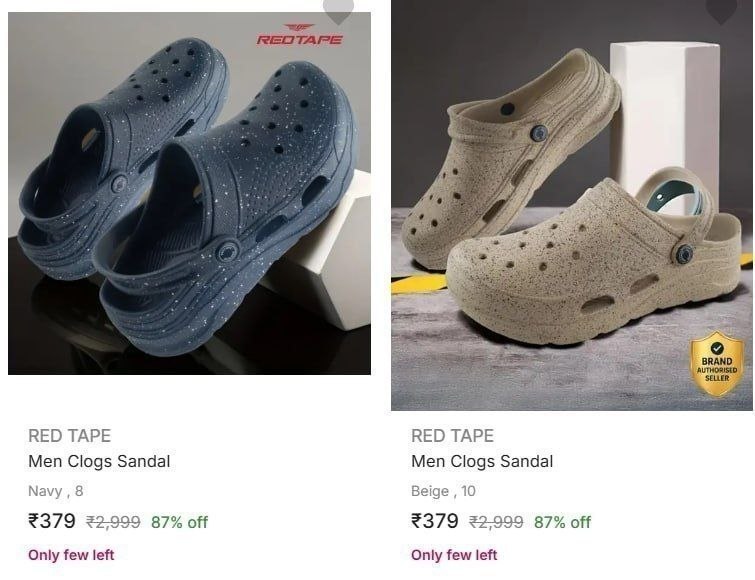Click Only few left under beige clogs
Image resolution: width=755 pixels, height=580 pixels.
[454, 555]
